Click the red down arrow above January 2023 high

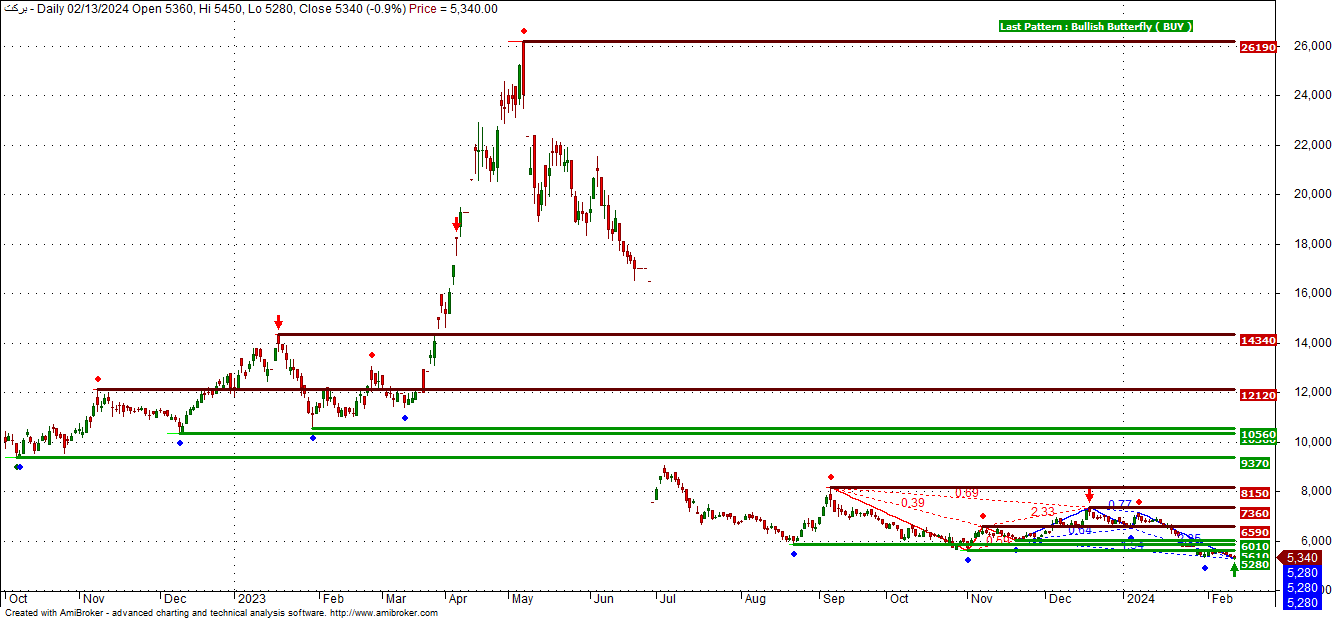[x=278, y=322]
